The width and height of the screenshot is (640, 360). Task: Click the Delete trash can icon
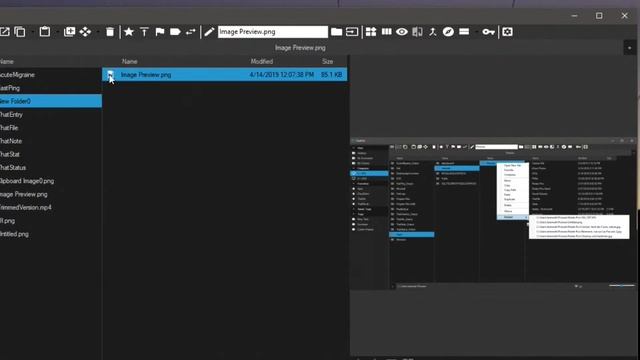(110, 32)
